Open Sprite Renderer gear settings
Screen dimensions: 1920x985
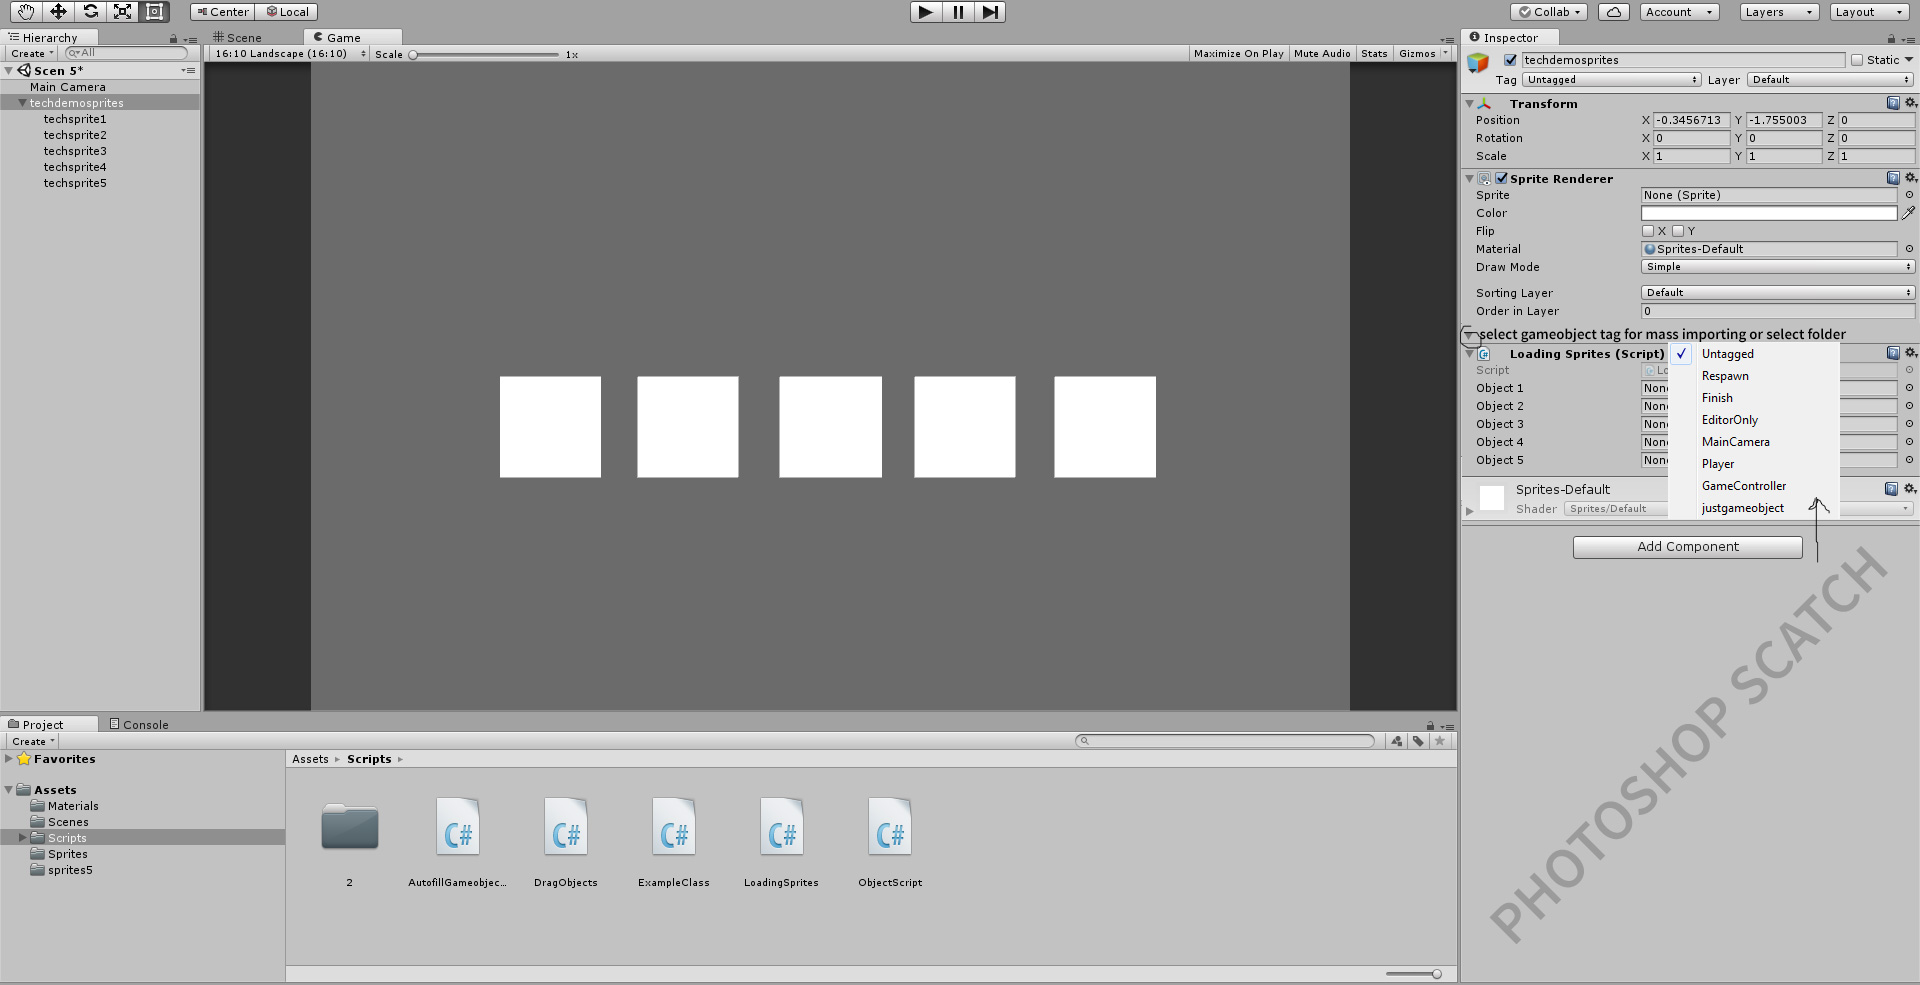(x=1910, y=178)
